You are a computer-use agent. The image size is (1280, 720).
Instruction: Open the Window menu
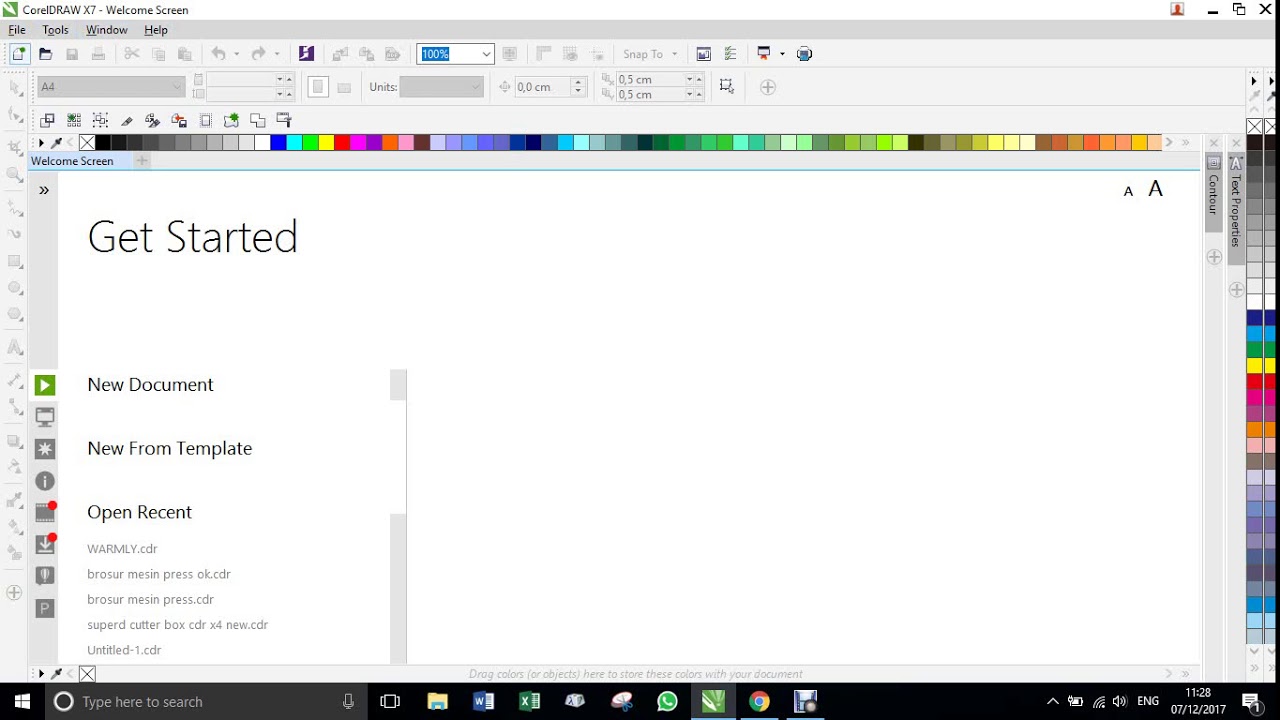(106, 30)
